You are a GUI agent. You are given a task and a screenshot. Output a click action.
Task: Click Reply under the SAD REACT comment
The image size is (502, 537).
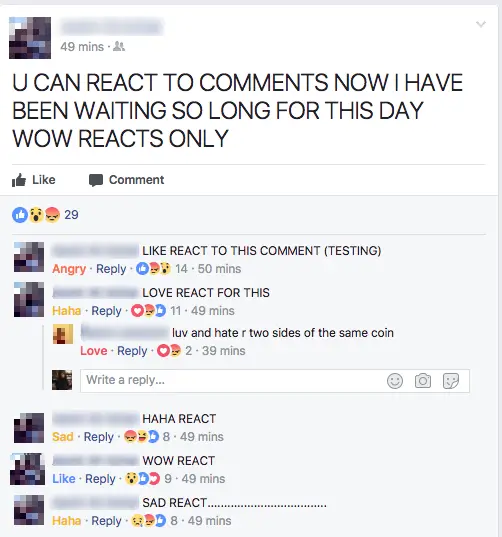point(106,521)
